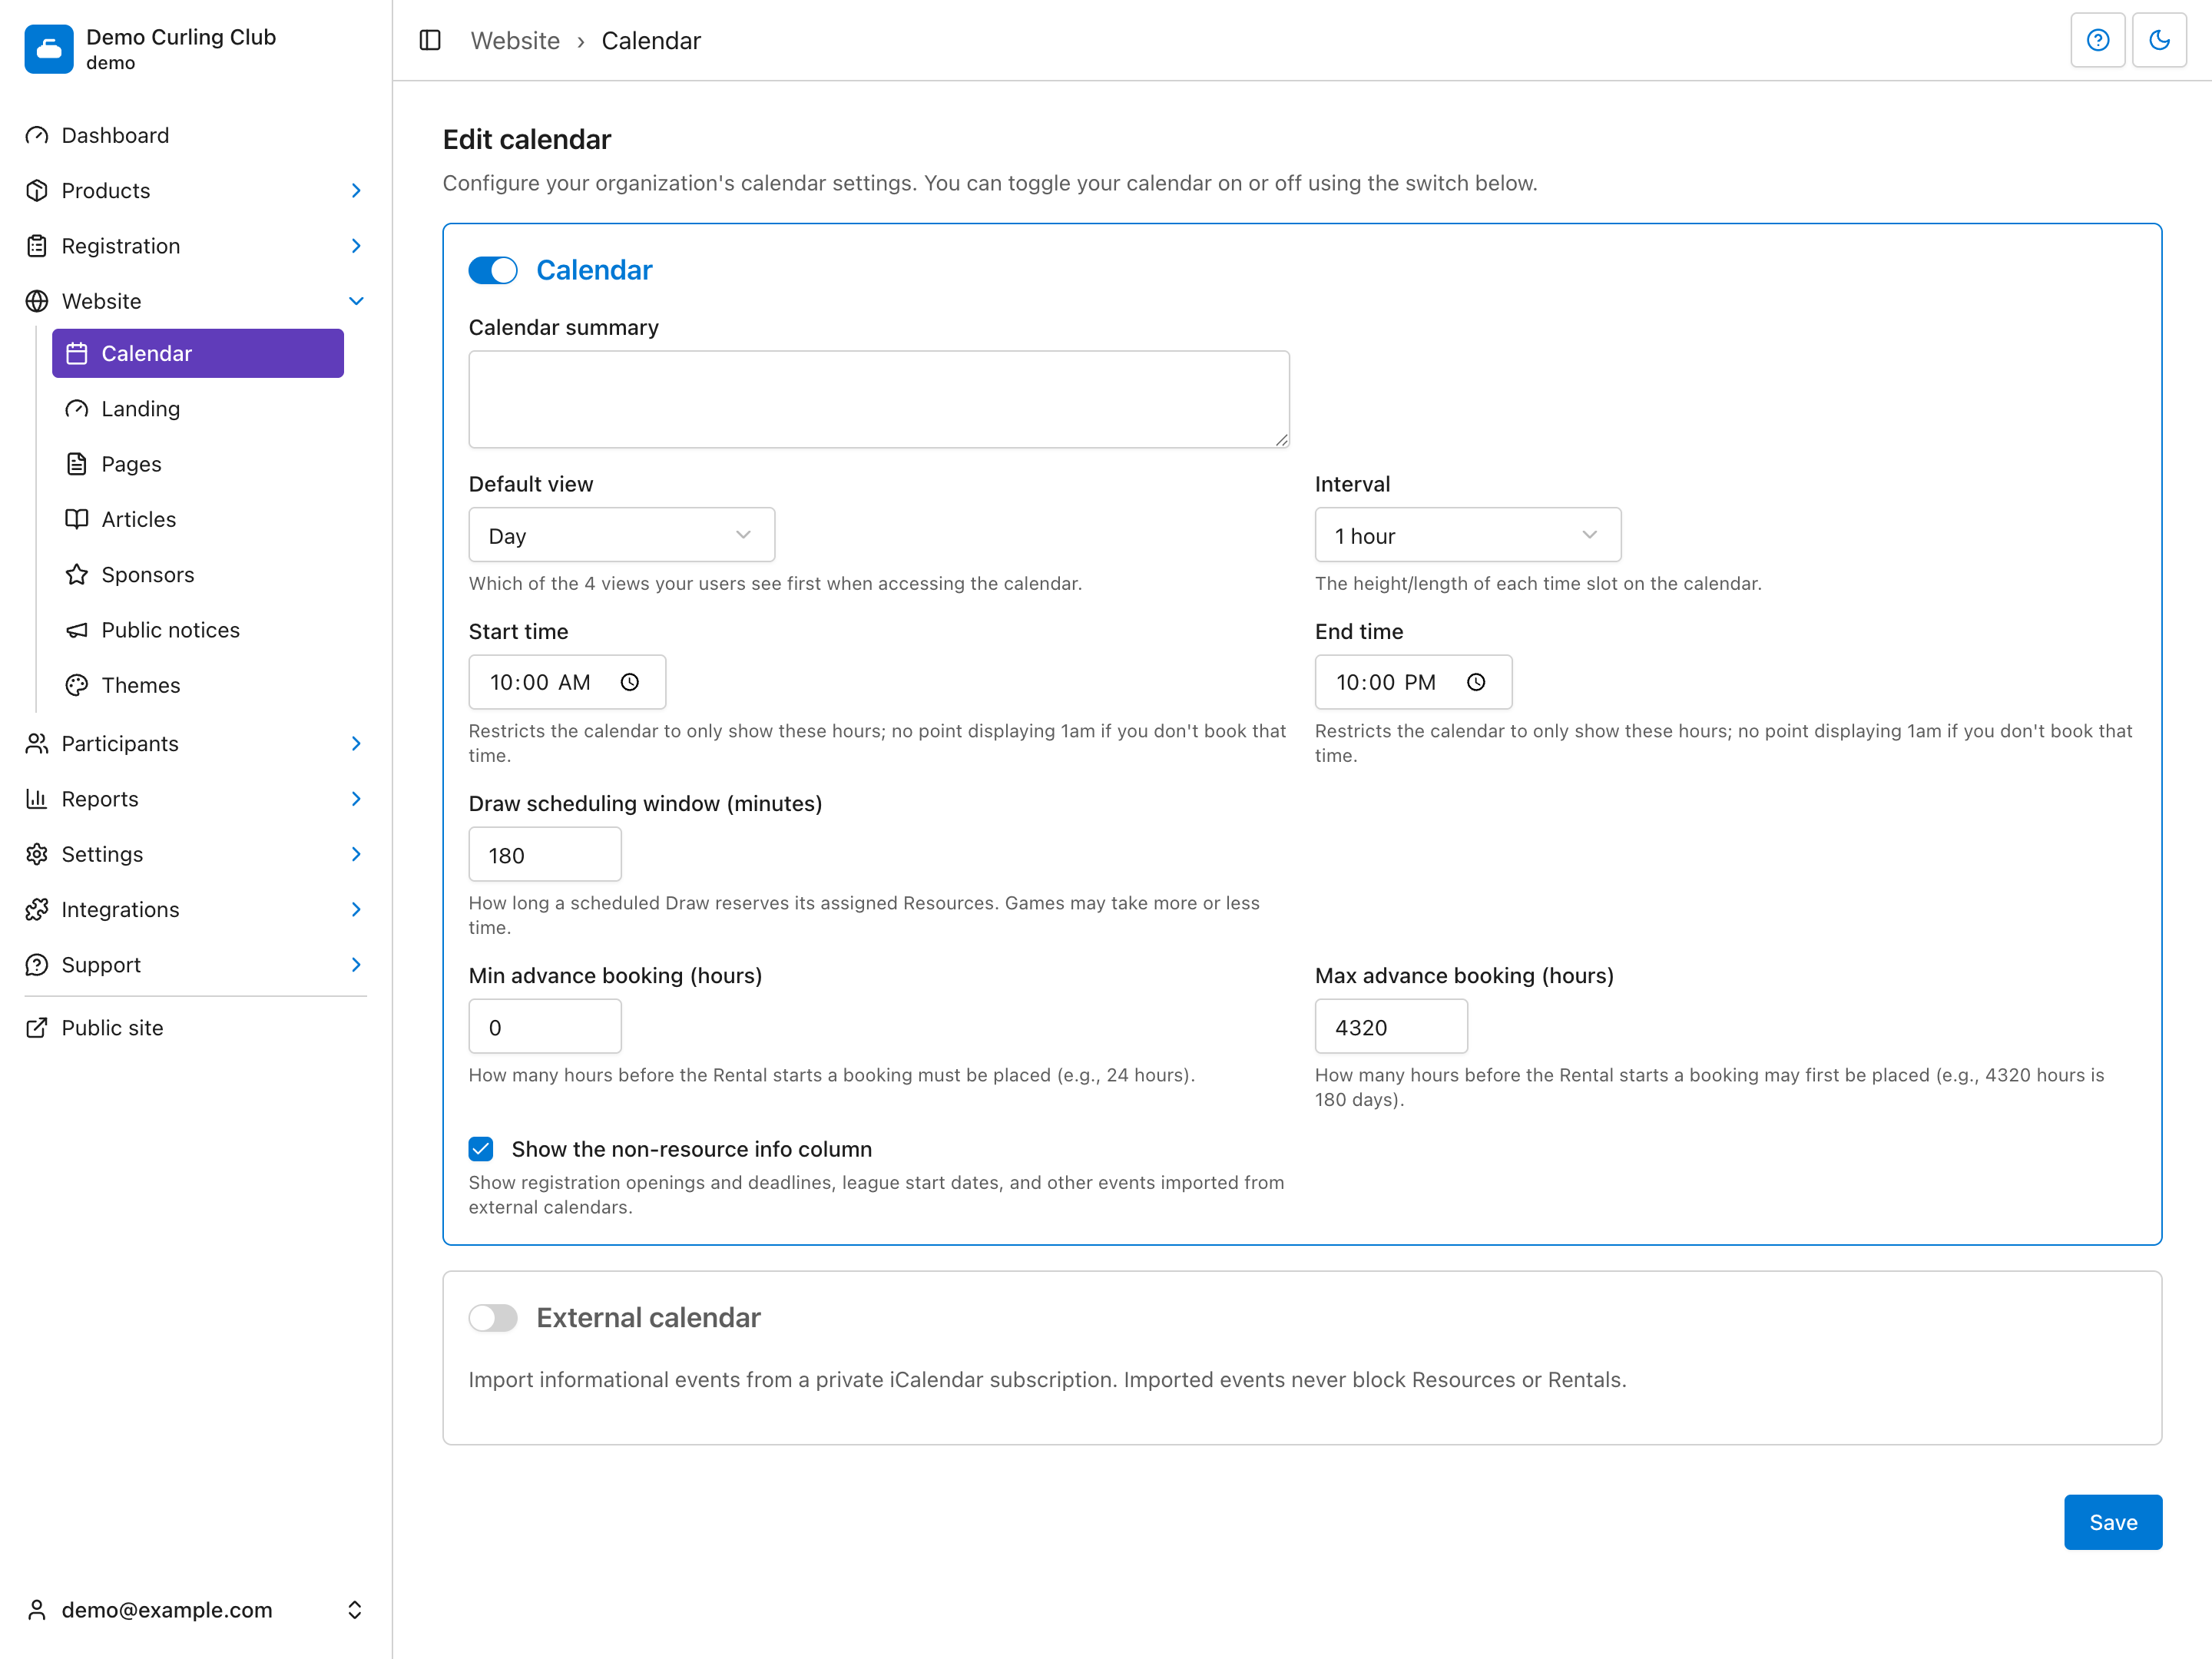This screenshot has width=2212, height=1659.
Task: Open the Default view dropdown
Action: [x=622, y=535]
